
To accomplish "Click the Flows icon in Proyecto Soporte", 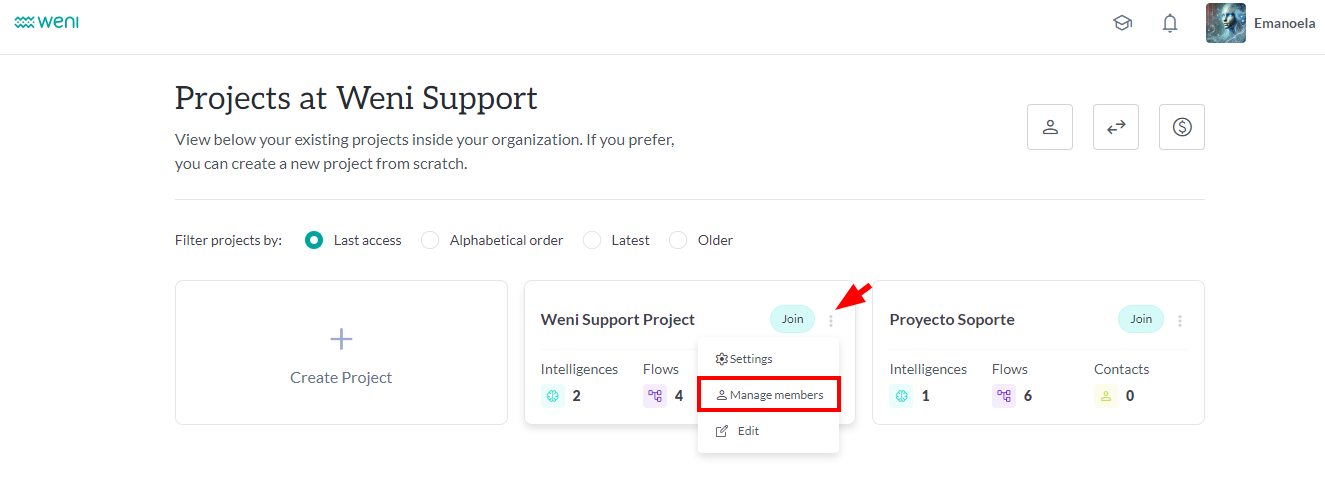I will click(x=1004, y=396).
